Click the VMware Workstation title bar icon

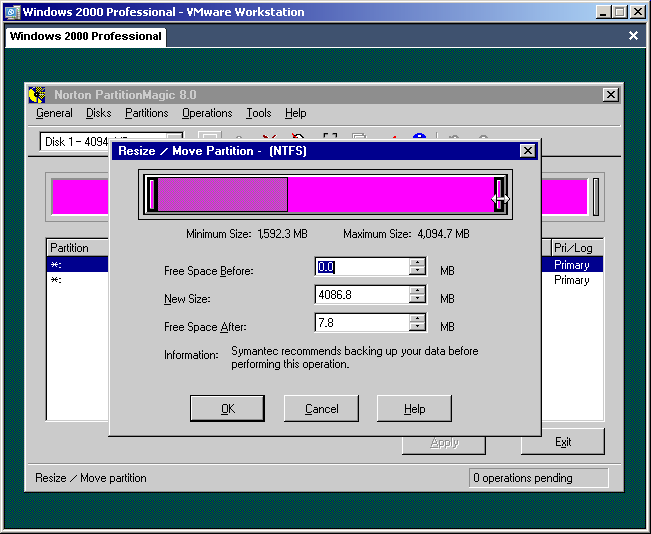point(12,12)
